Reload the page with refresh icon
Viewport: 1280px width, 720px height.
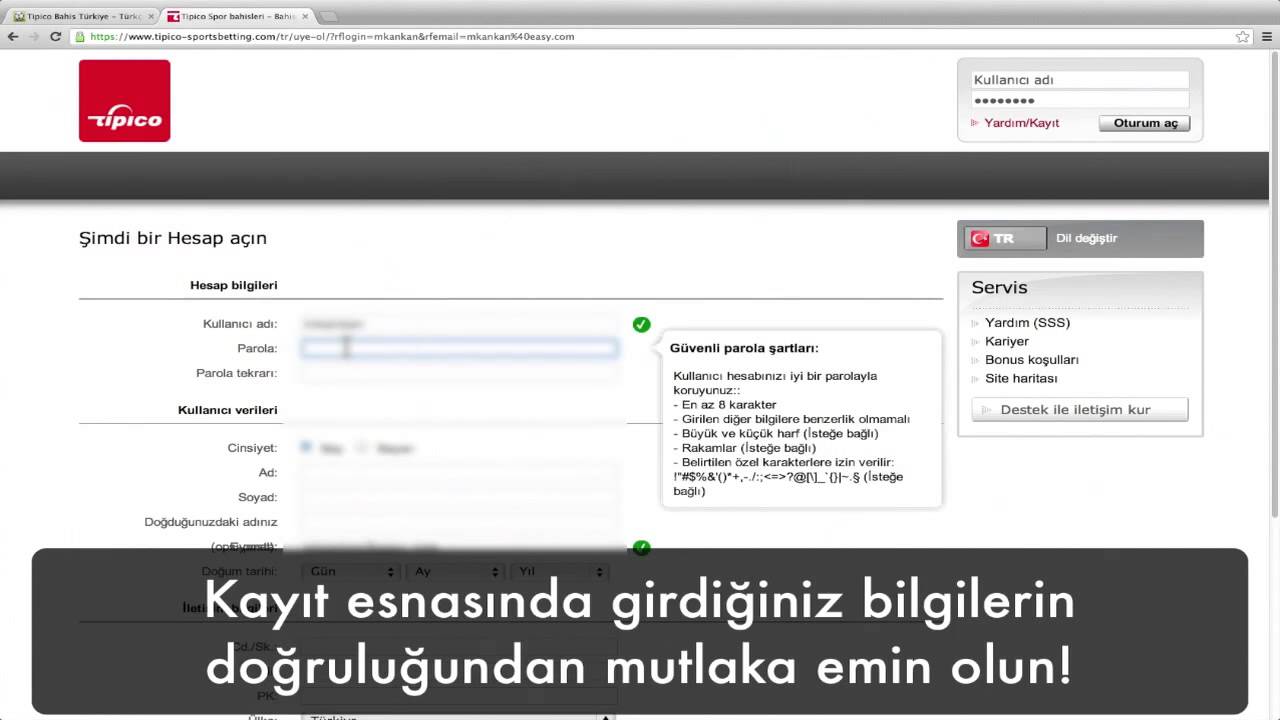[x=56, y=36]
